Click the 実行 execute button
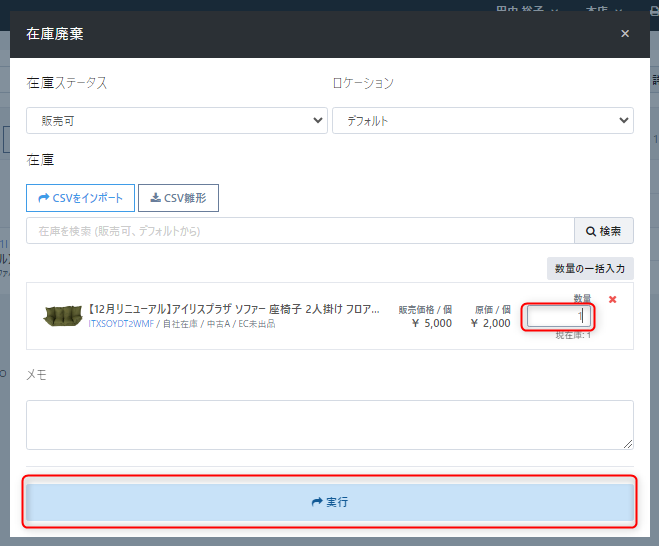Viewport: 659px width, 546px height. click(330, 502)
